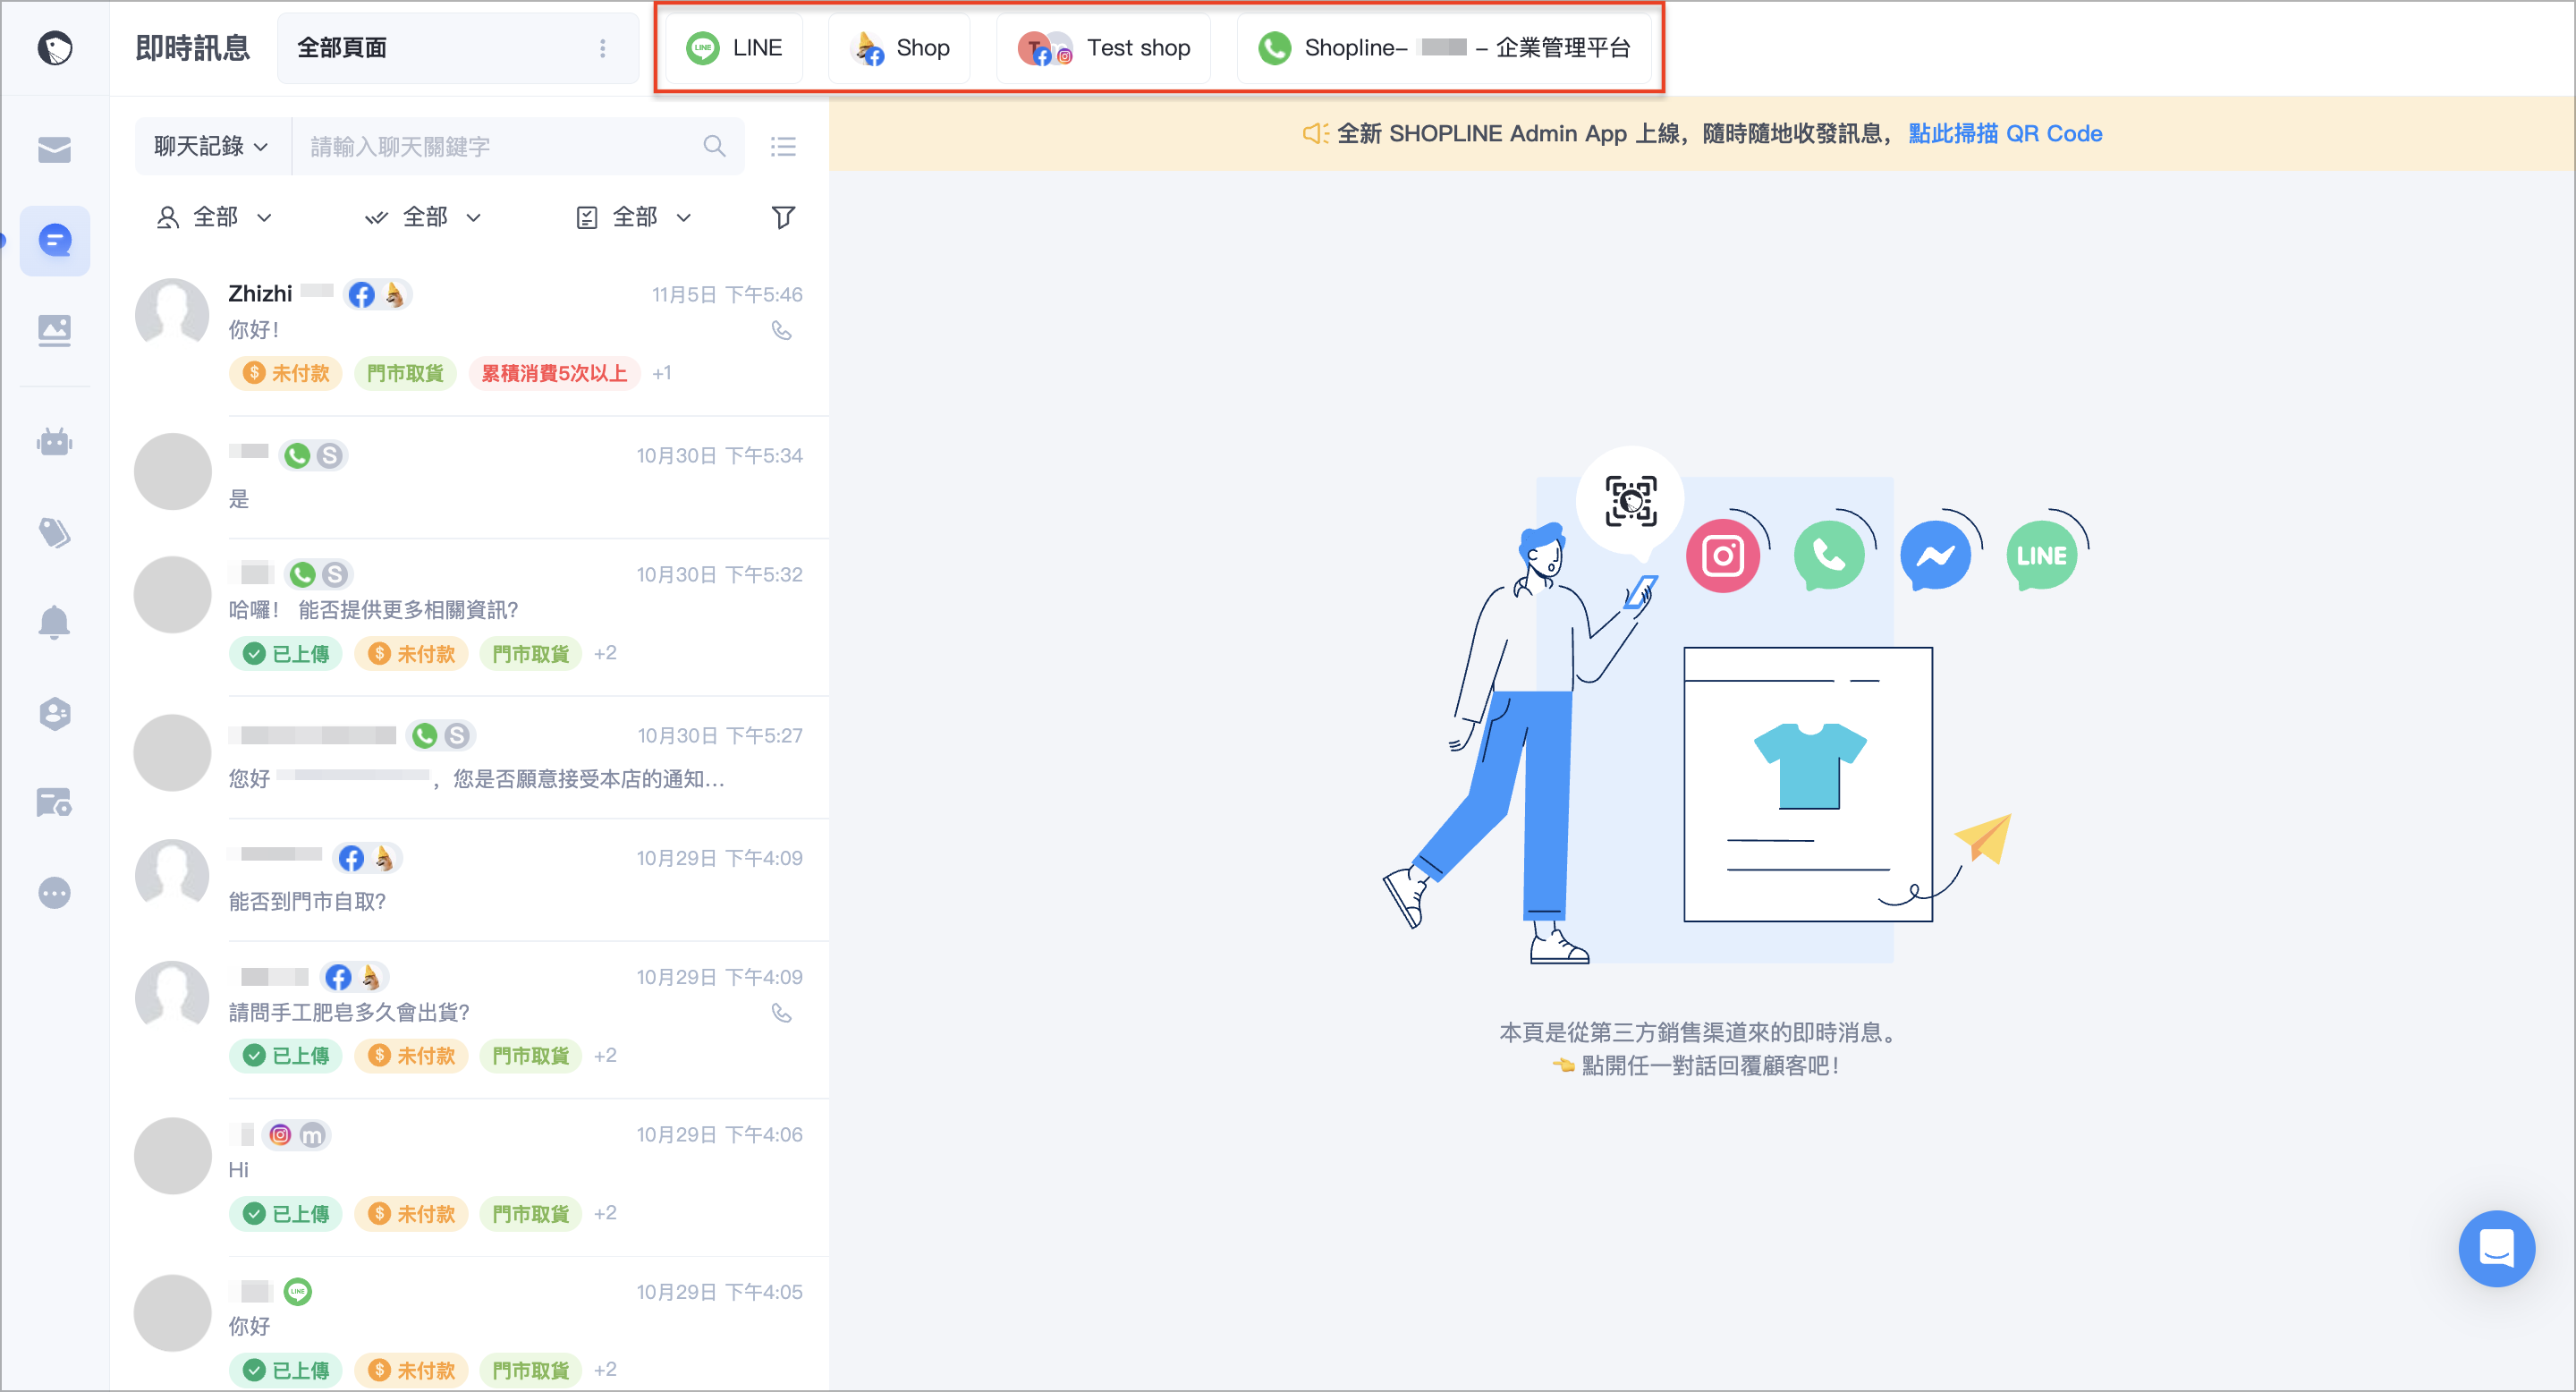Open the mail inbox sidebar icon
This screenshot has height=1392, width=2576.
click(54, 150)
